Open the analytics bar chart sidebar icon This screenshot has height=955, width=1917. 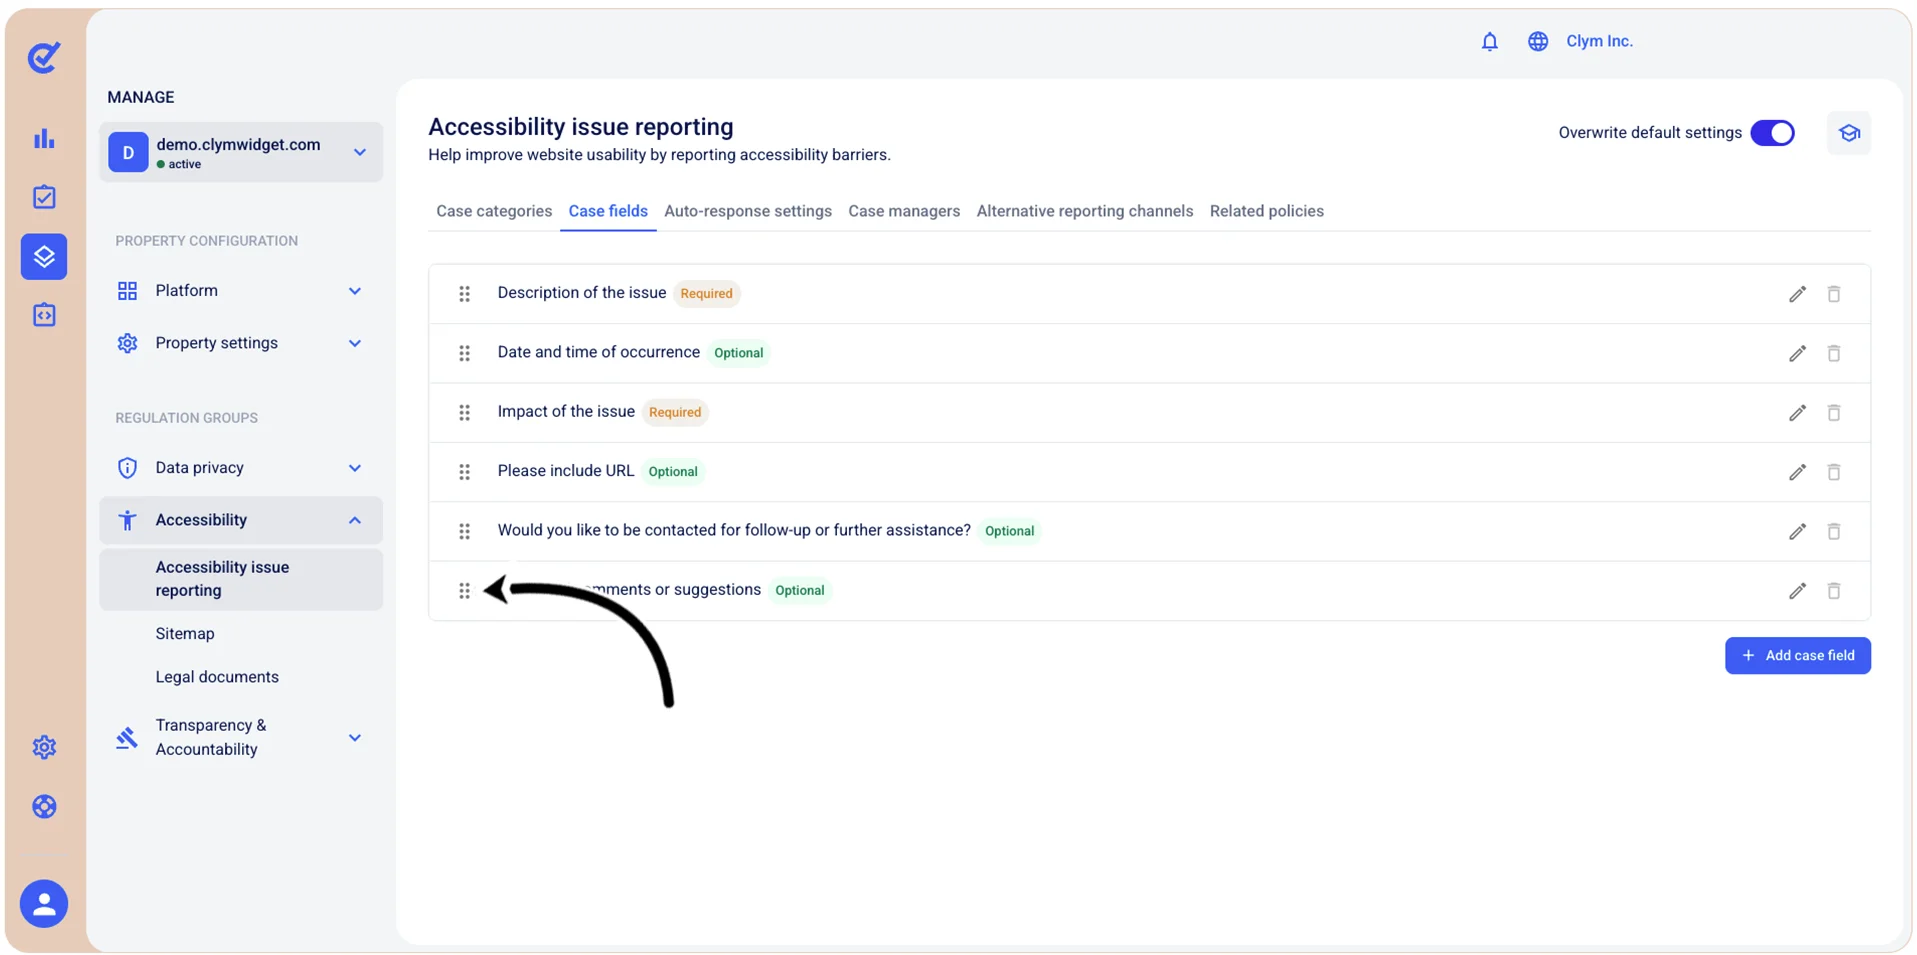tap(44, 139)
